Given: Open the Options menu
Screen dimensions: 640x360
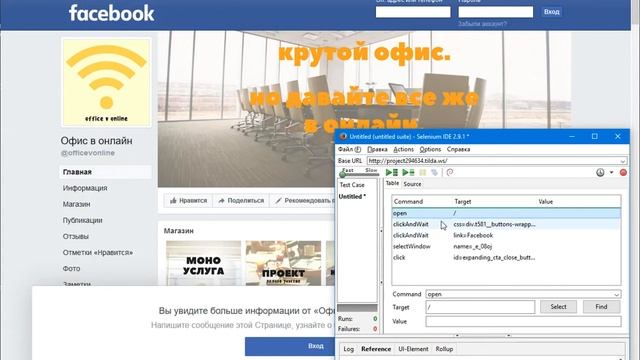Looking at the screenshot, I should pos(430,149).
